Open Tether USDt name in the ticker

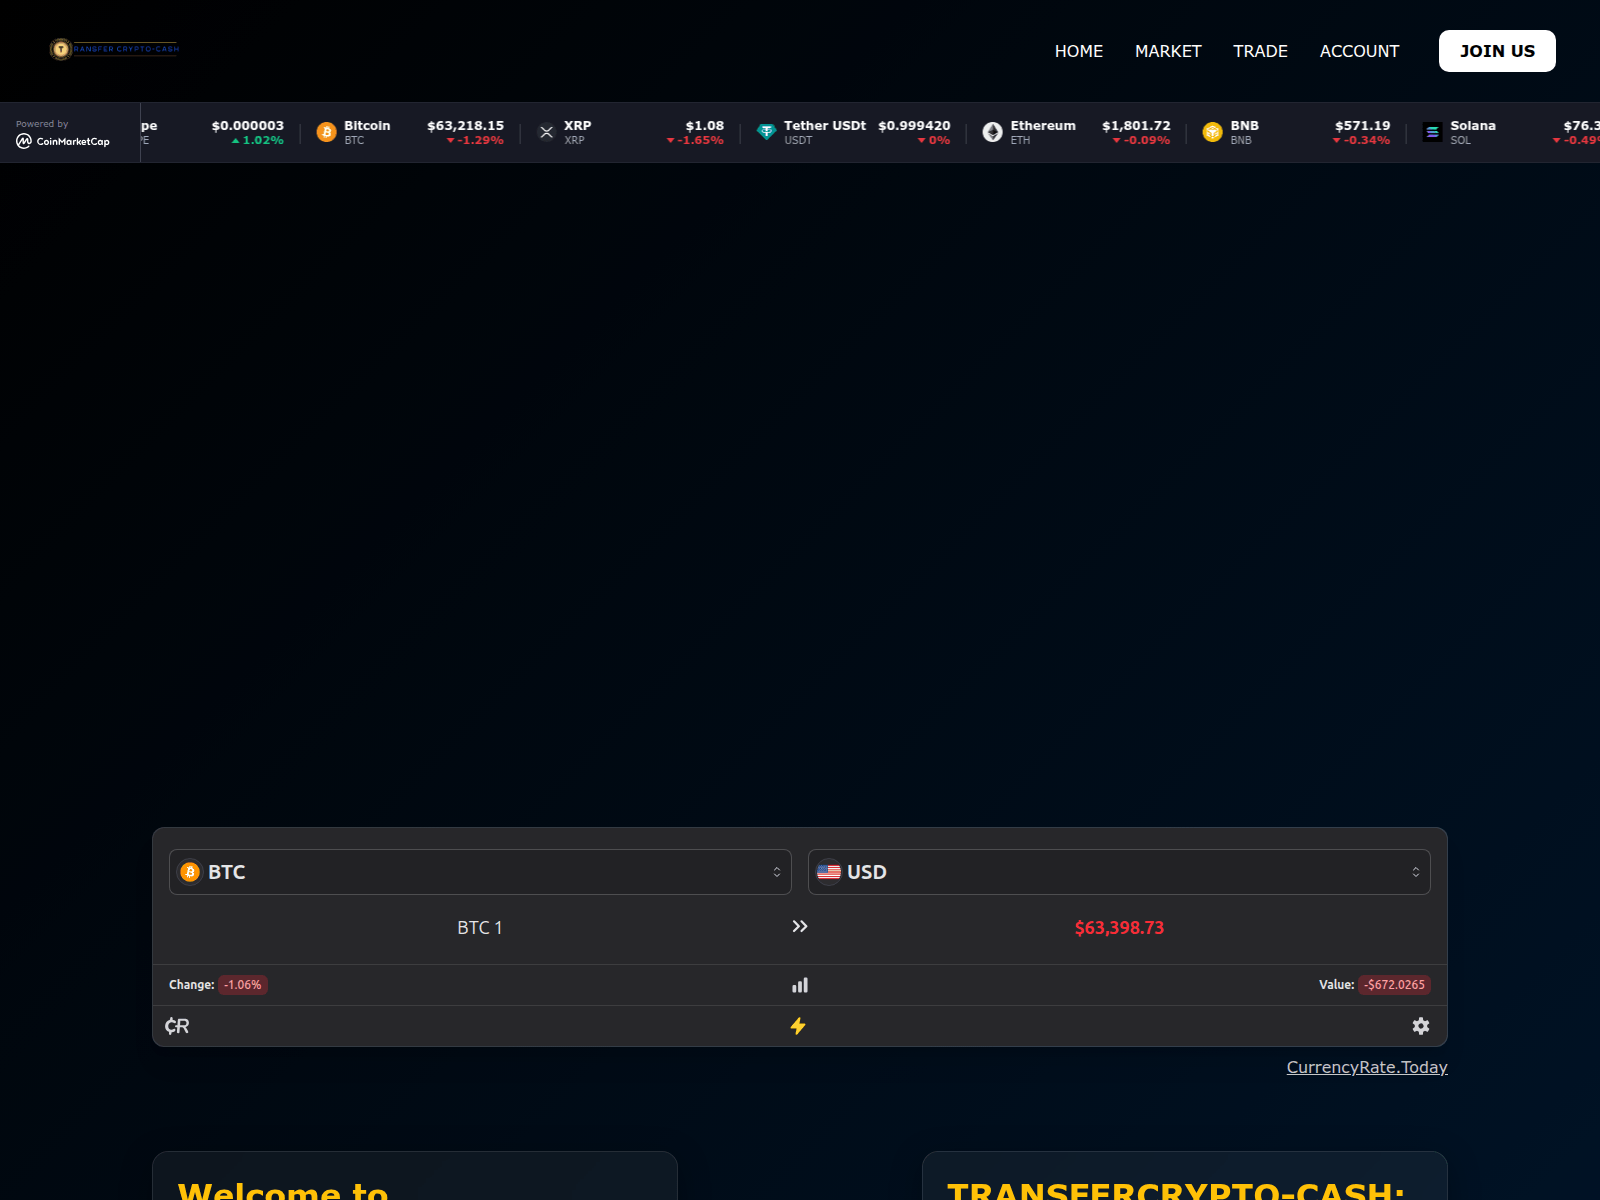coord(825,125)
